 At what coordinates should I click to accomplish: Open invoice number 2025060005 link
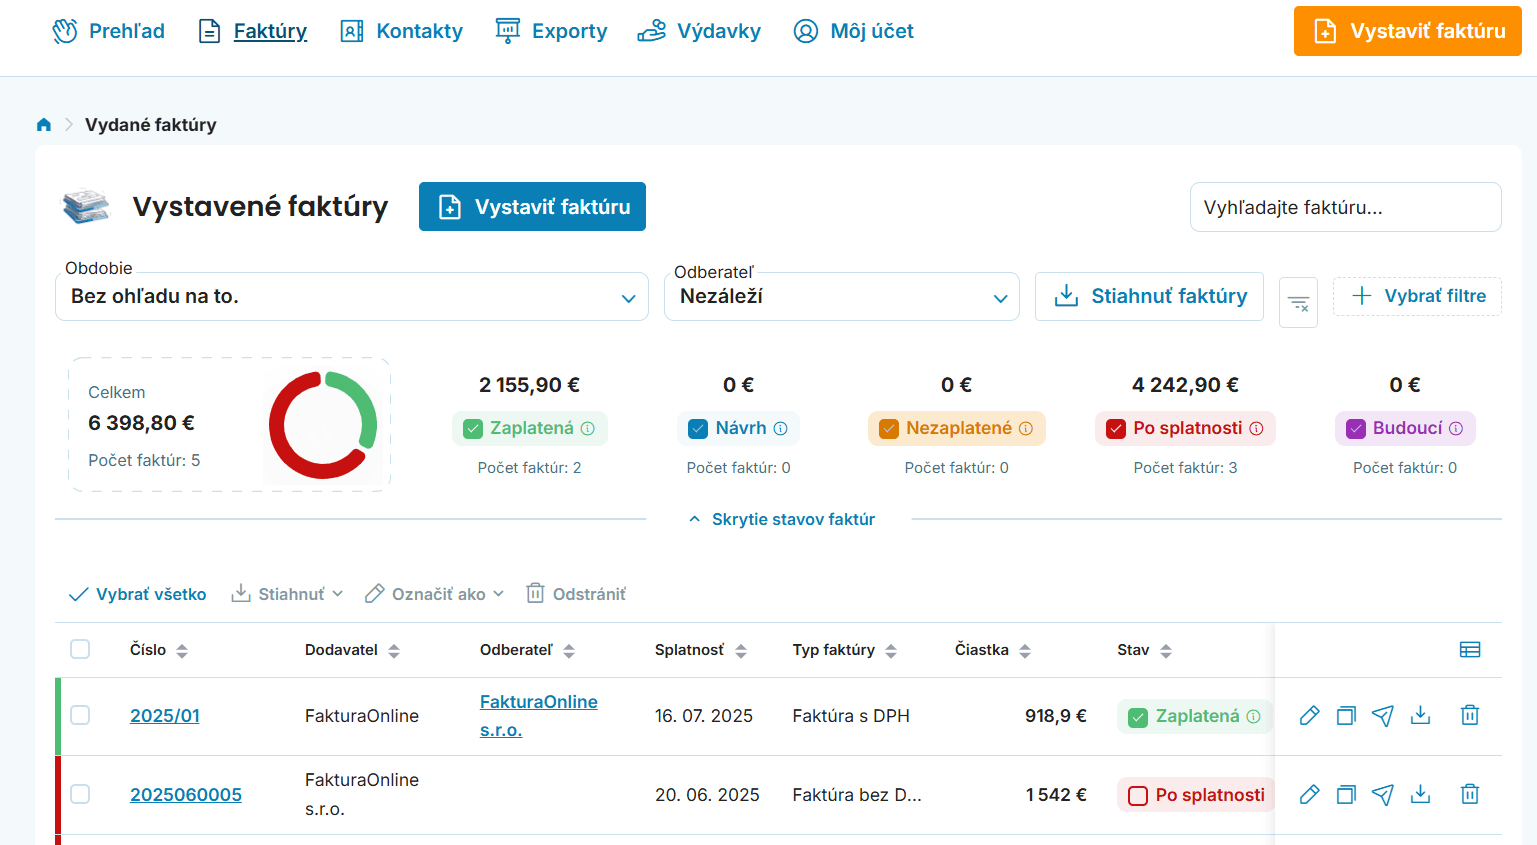tap(186, 794)
